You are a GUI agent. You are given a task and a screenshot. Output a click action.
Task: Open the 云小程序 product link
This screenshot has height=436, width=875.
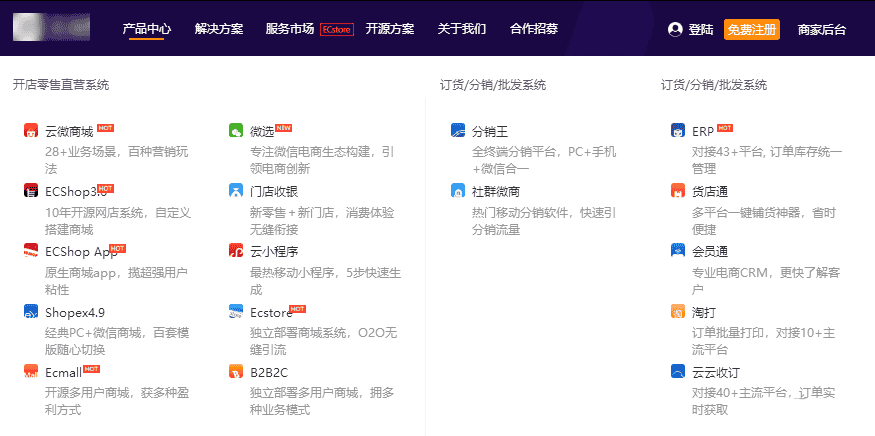pos(274,252)
